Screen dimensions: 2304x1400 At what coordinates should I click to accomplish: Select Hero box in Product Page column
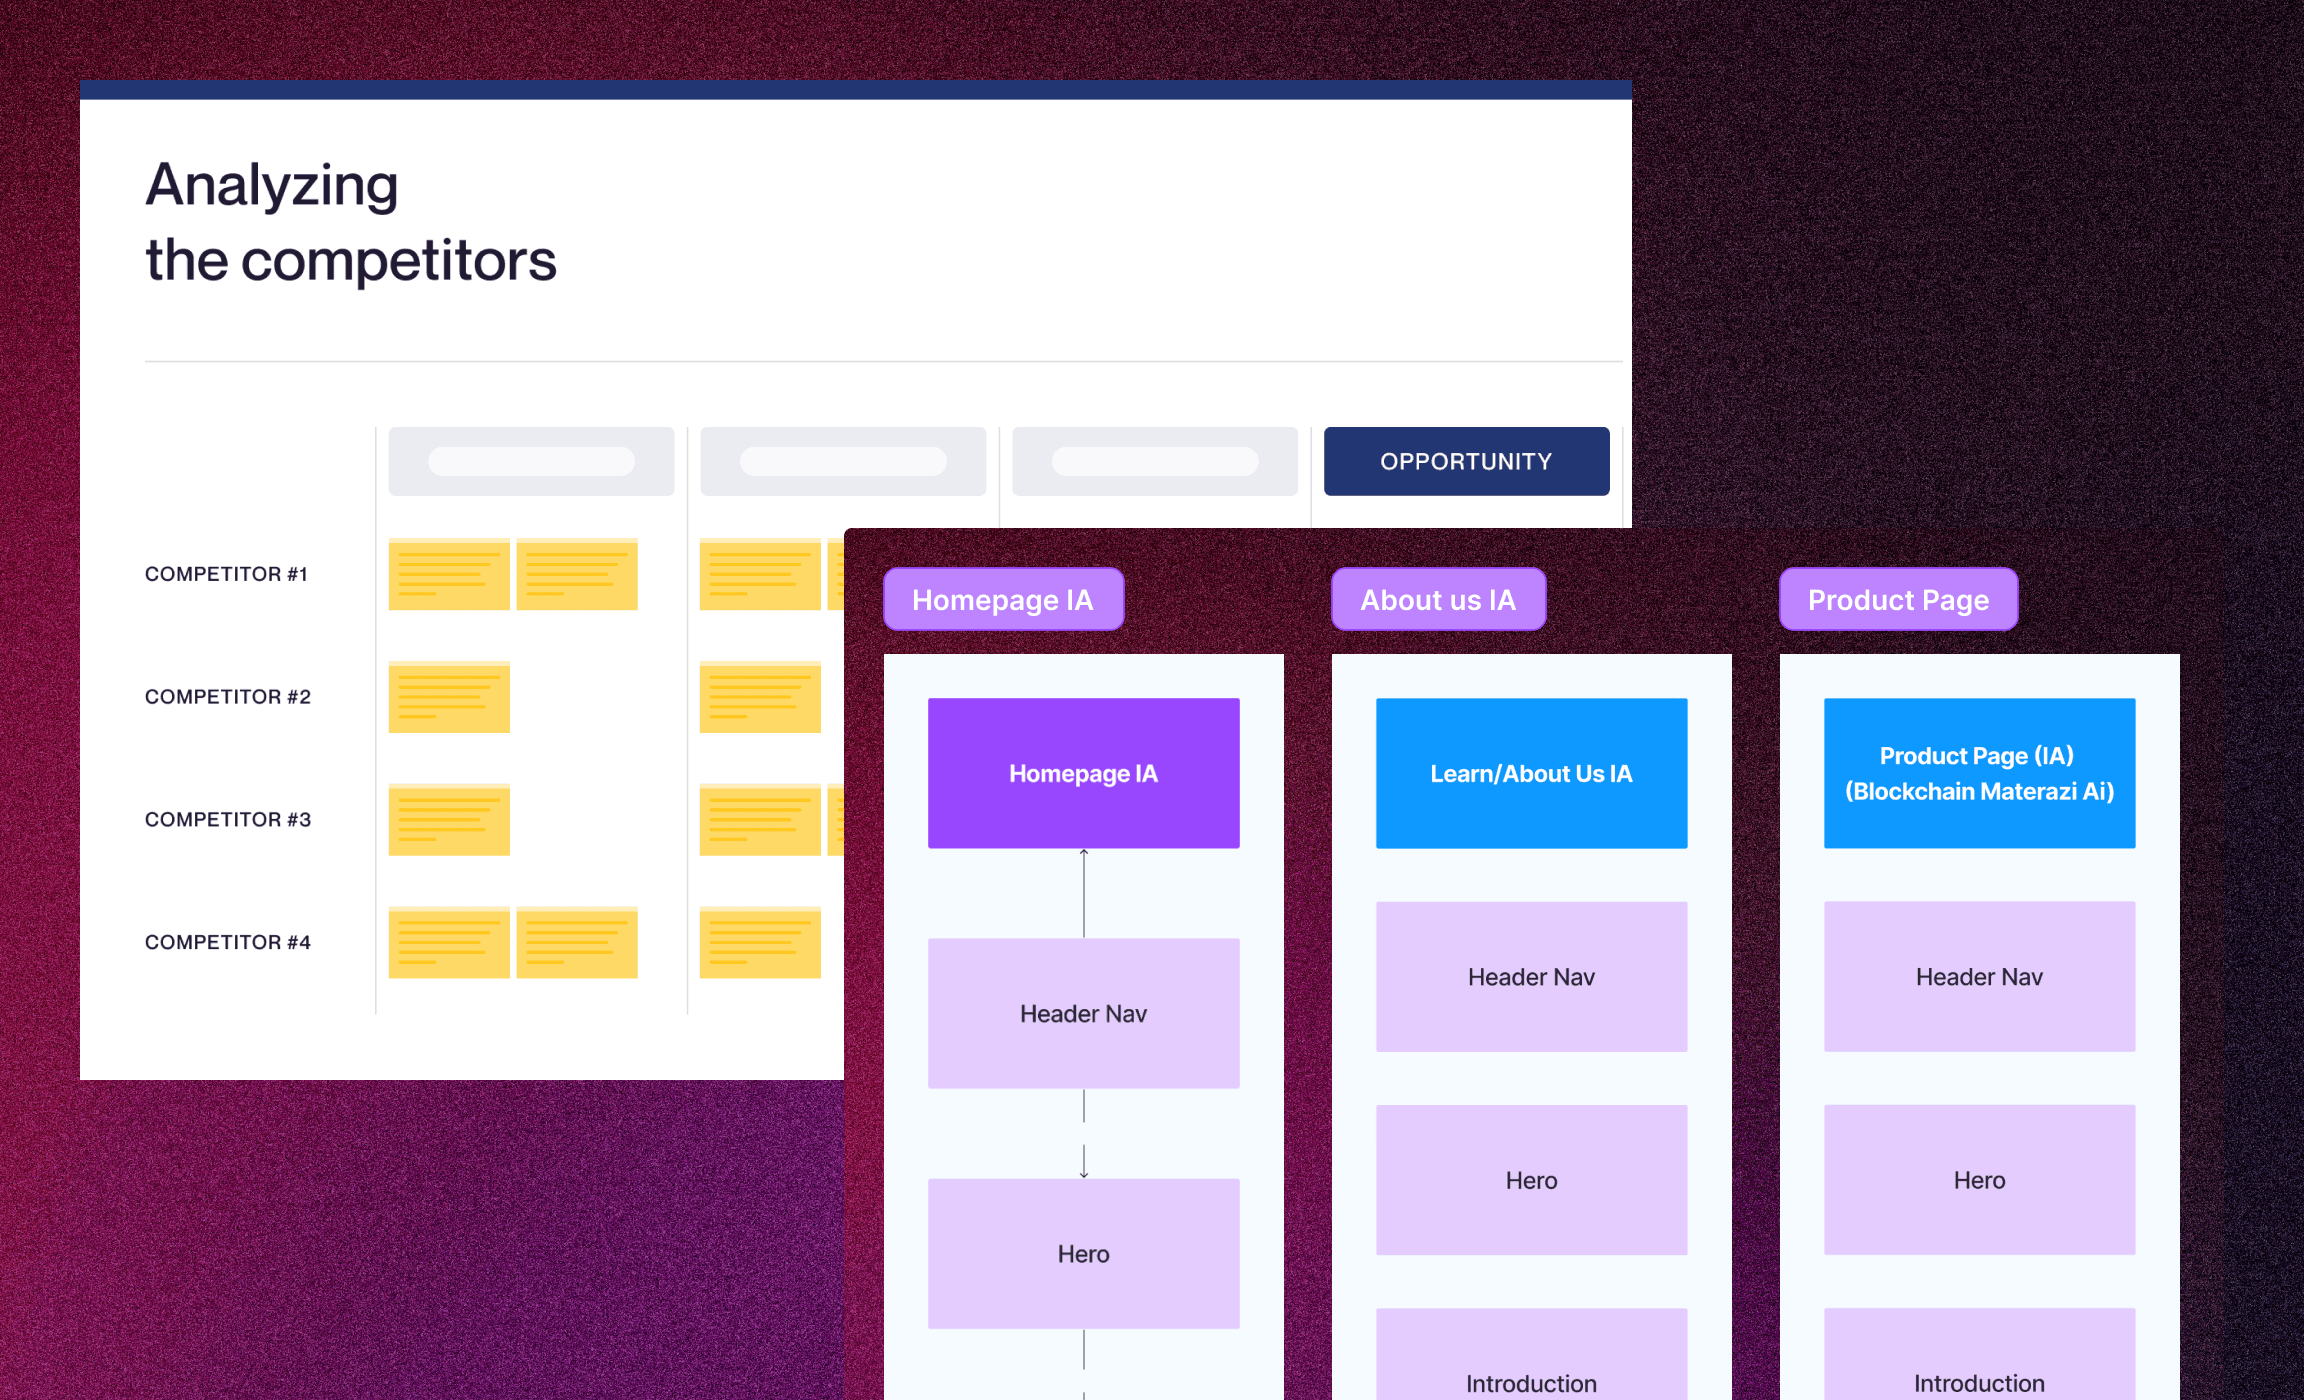coord(1979,1180)
